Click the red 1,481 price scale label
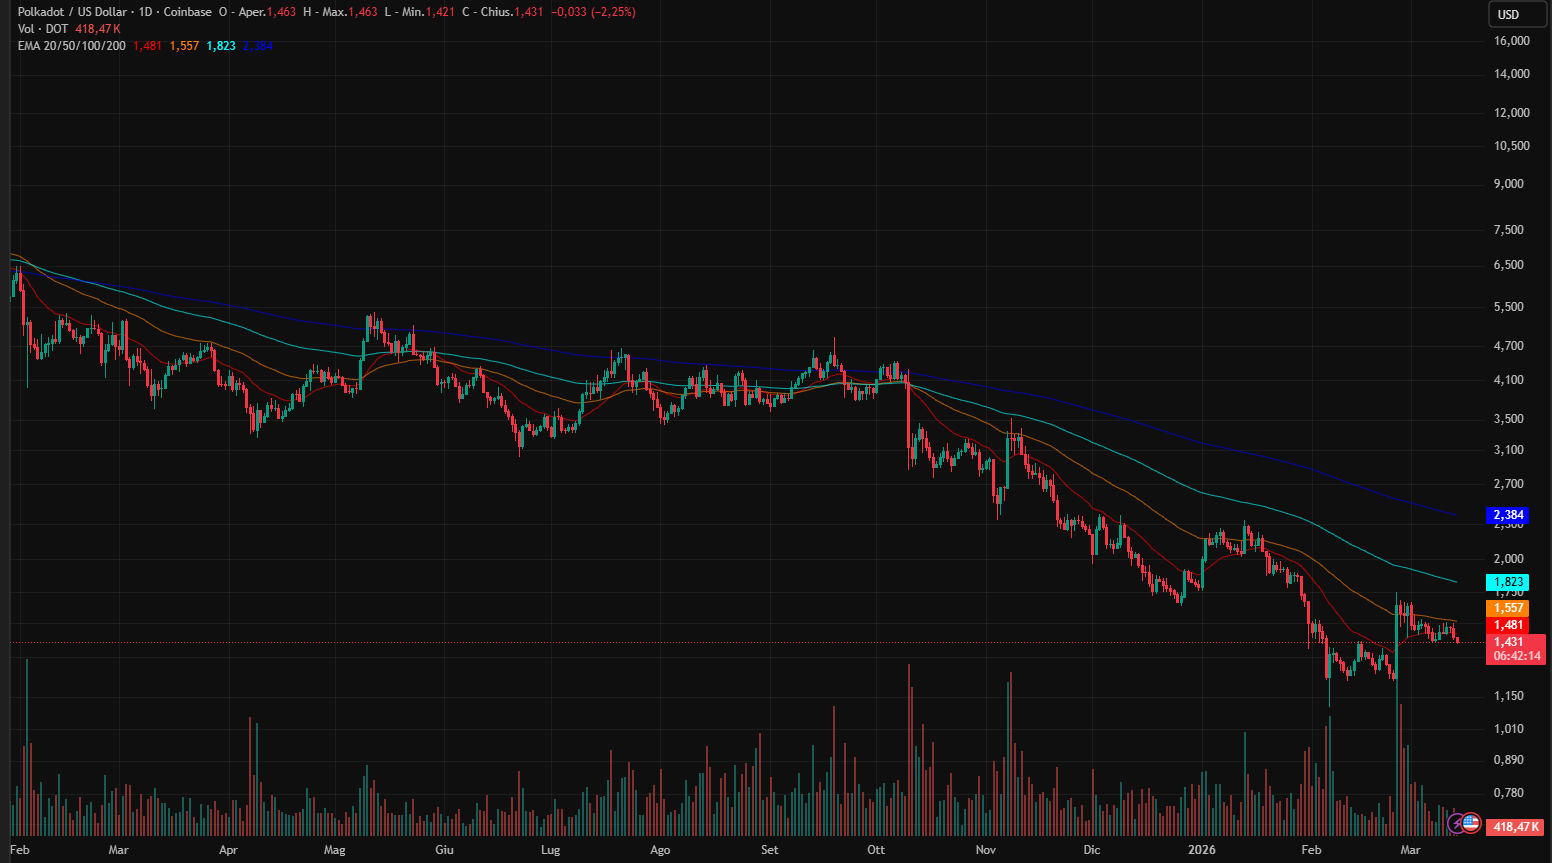1552x863 pixels. click(1508, 625)
